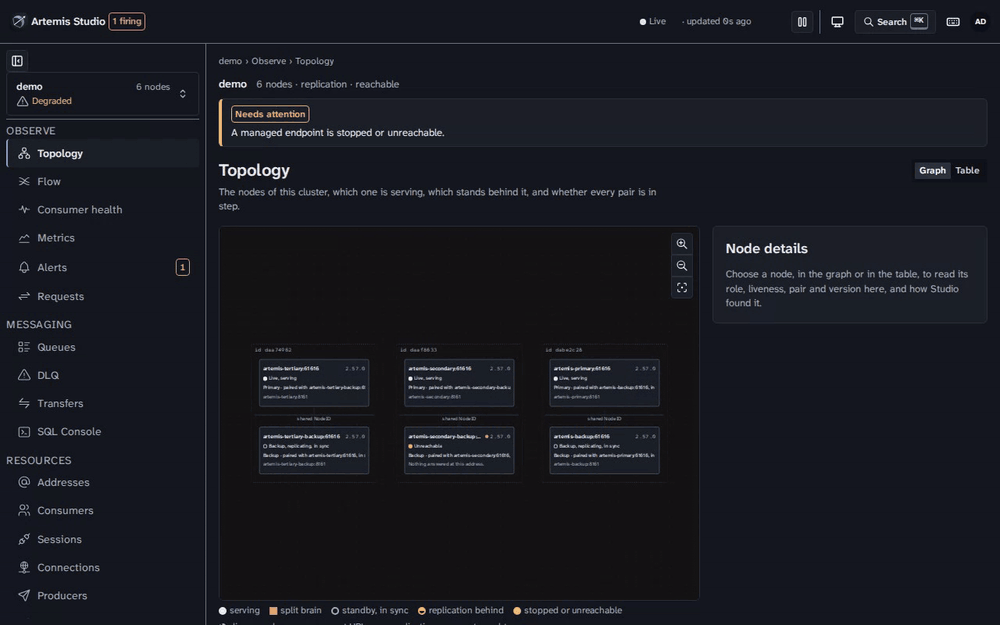Collapse the sidebar with the panel icon

coord(17,61)
